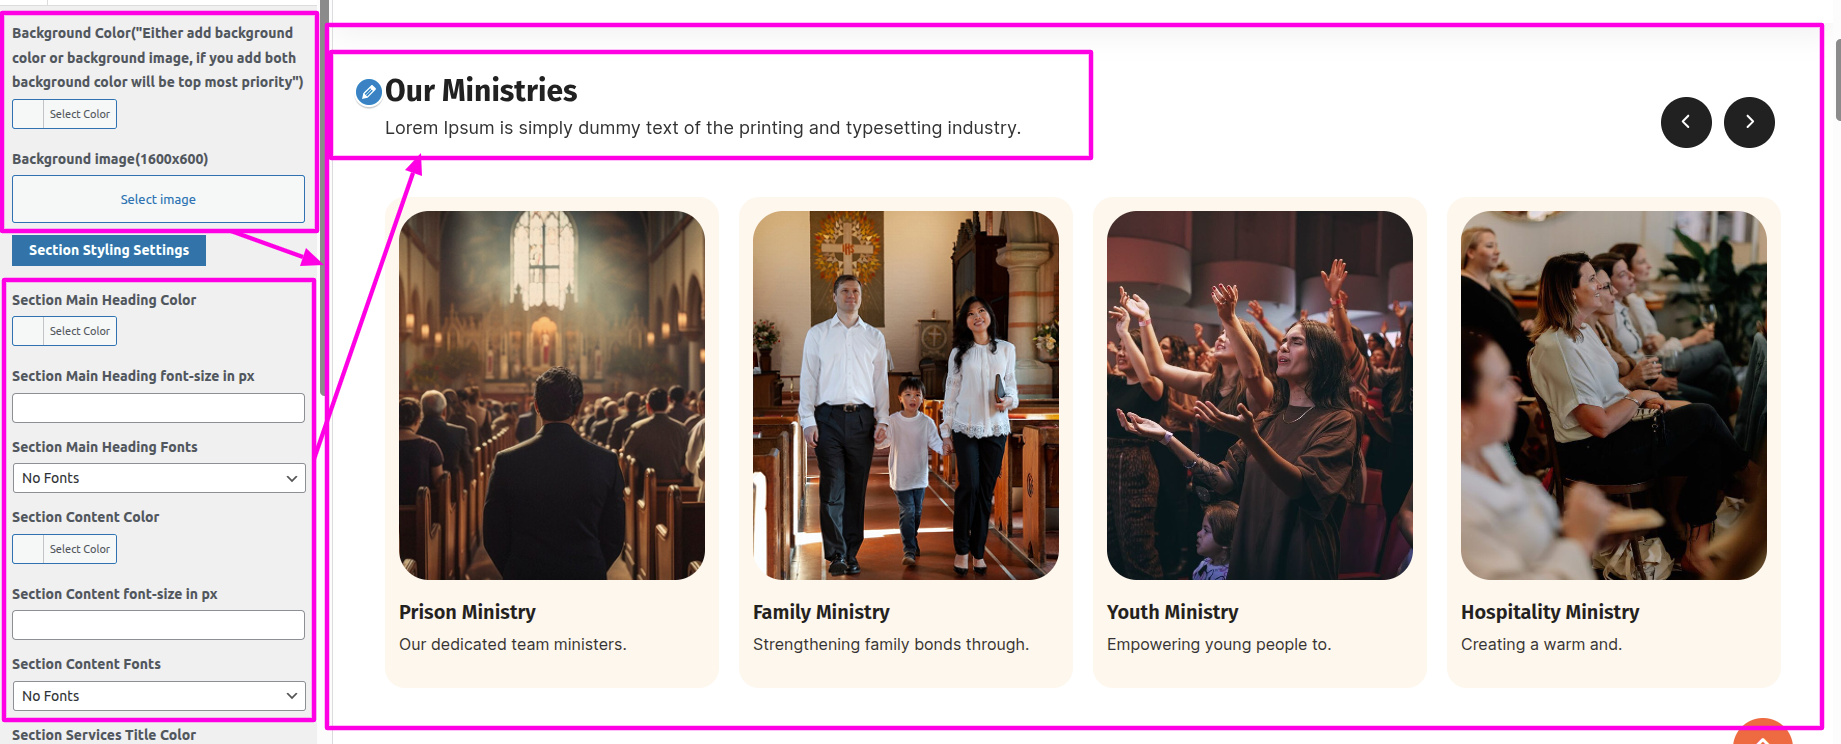
Task: Click Select image for Background image
Action: pyautogui.click(x=158, y=199)
